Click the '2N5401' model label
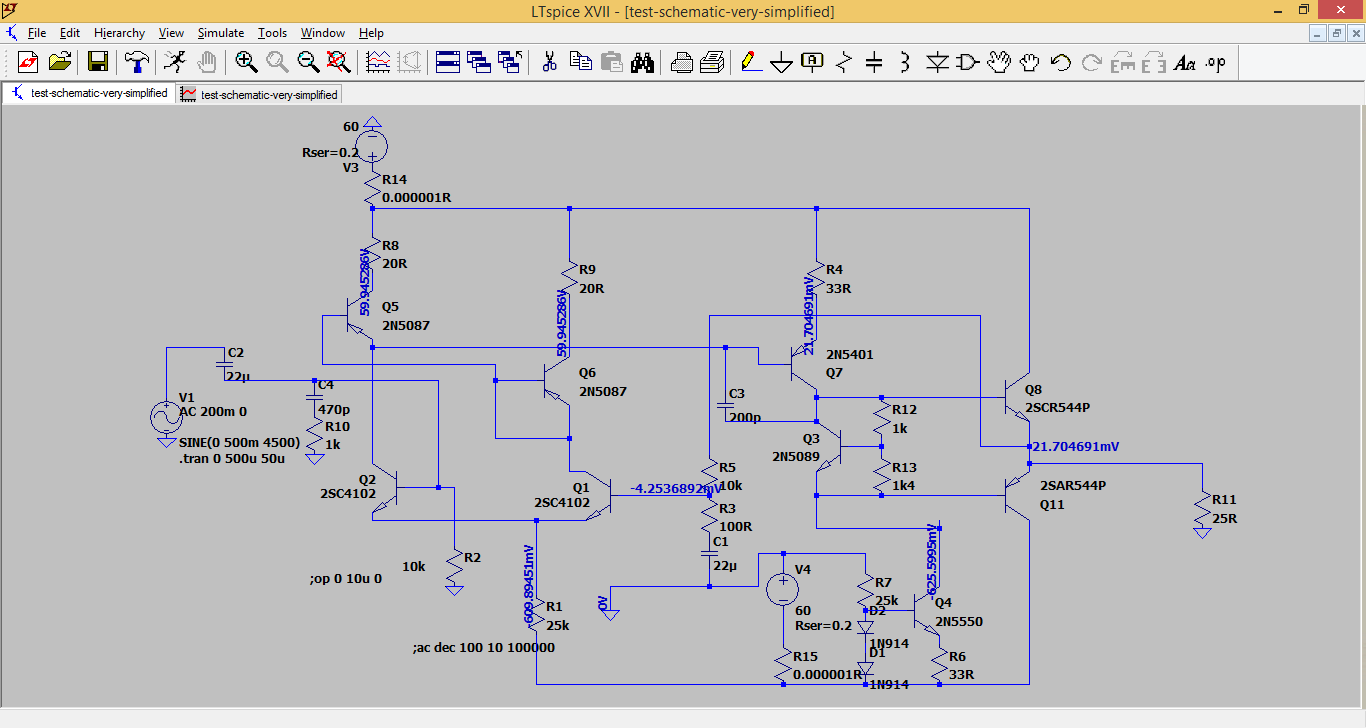Screen dimensions: 1366x728 pos(850,355)
